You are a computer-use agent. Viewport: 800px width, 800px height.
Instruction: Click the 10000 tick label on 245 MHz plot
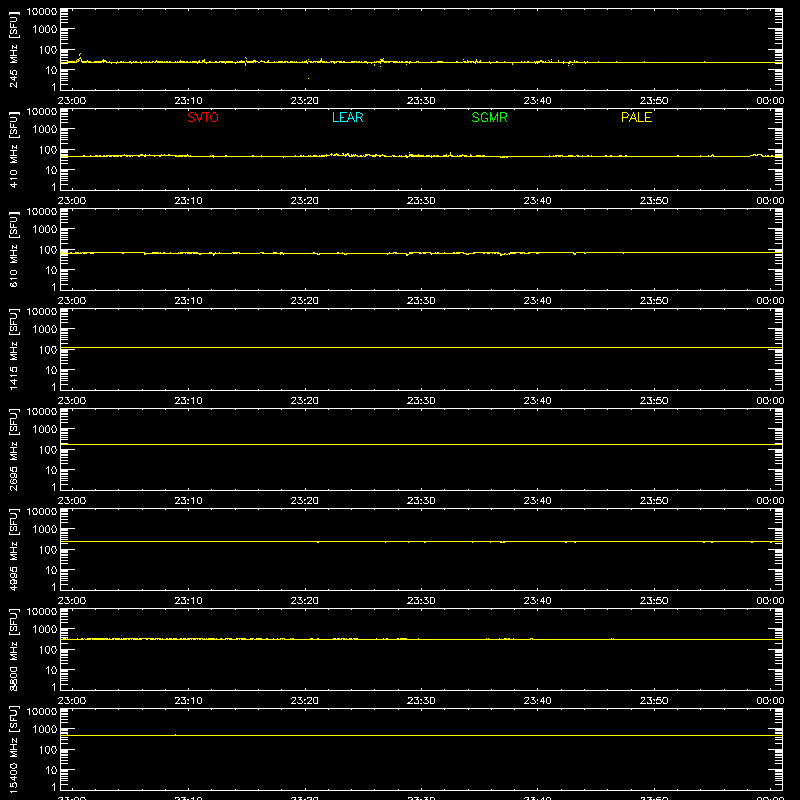pyautogui.click(x=42, y=12)
